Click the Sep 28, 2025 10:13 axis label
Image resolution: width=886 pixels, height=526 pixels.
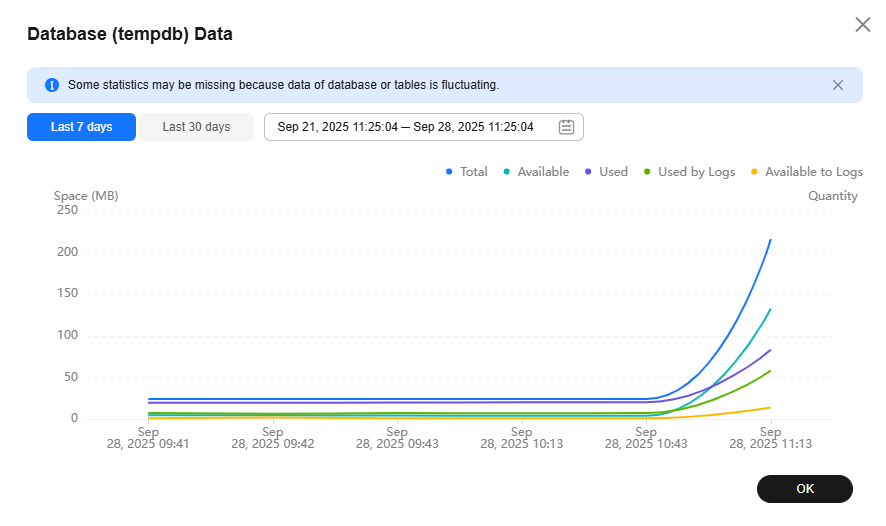521,438
